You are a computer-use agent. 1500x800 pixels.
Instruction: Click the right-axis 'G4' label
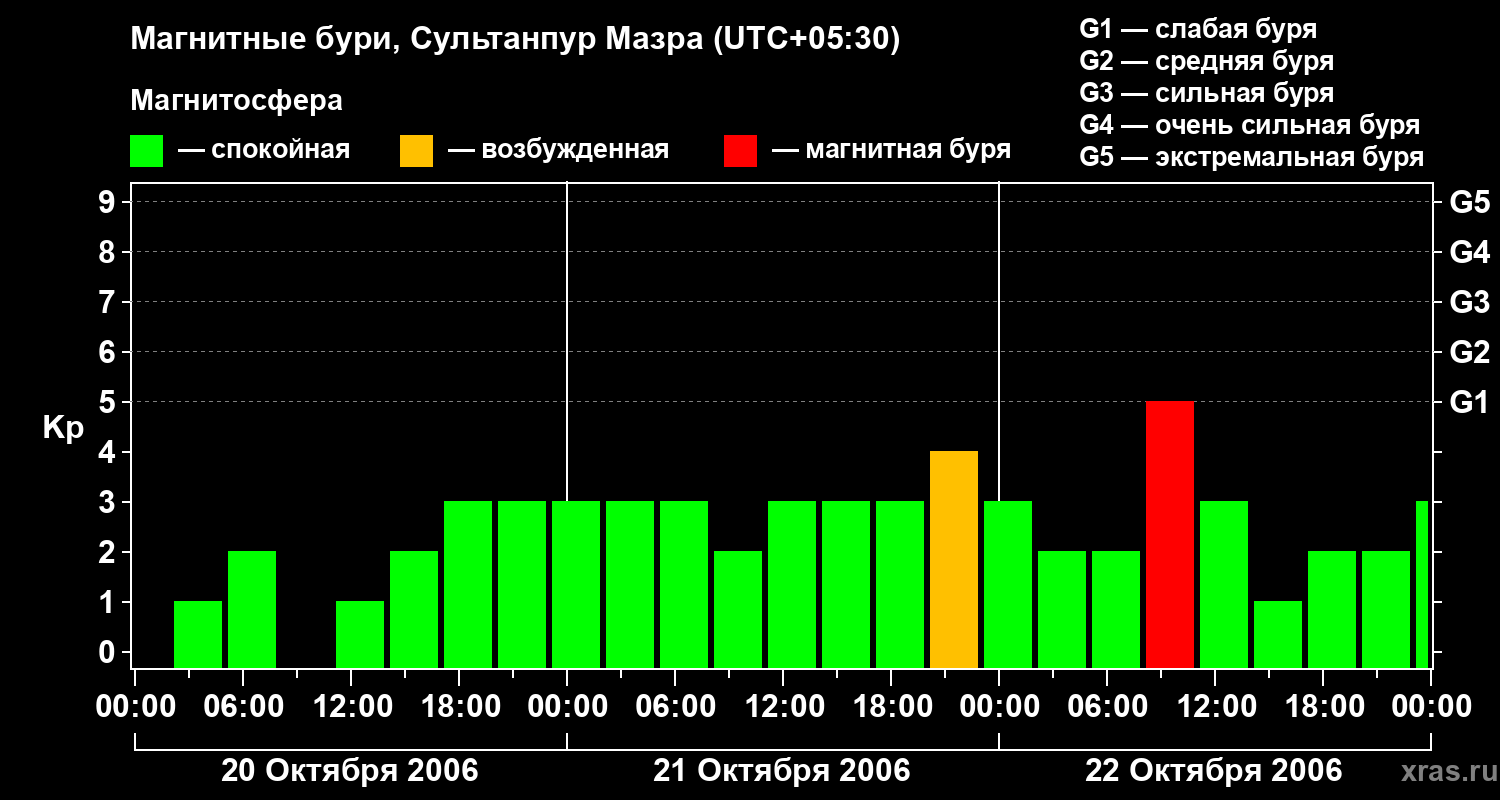point(1469,252)
